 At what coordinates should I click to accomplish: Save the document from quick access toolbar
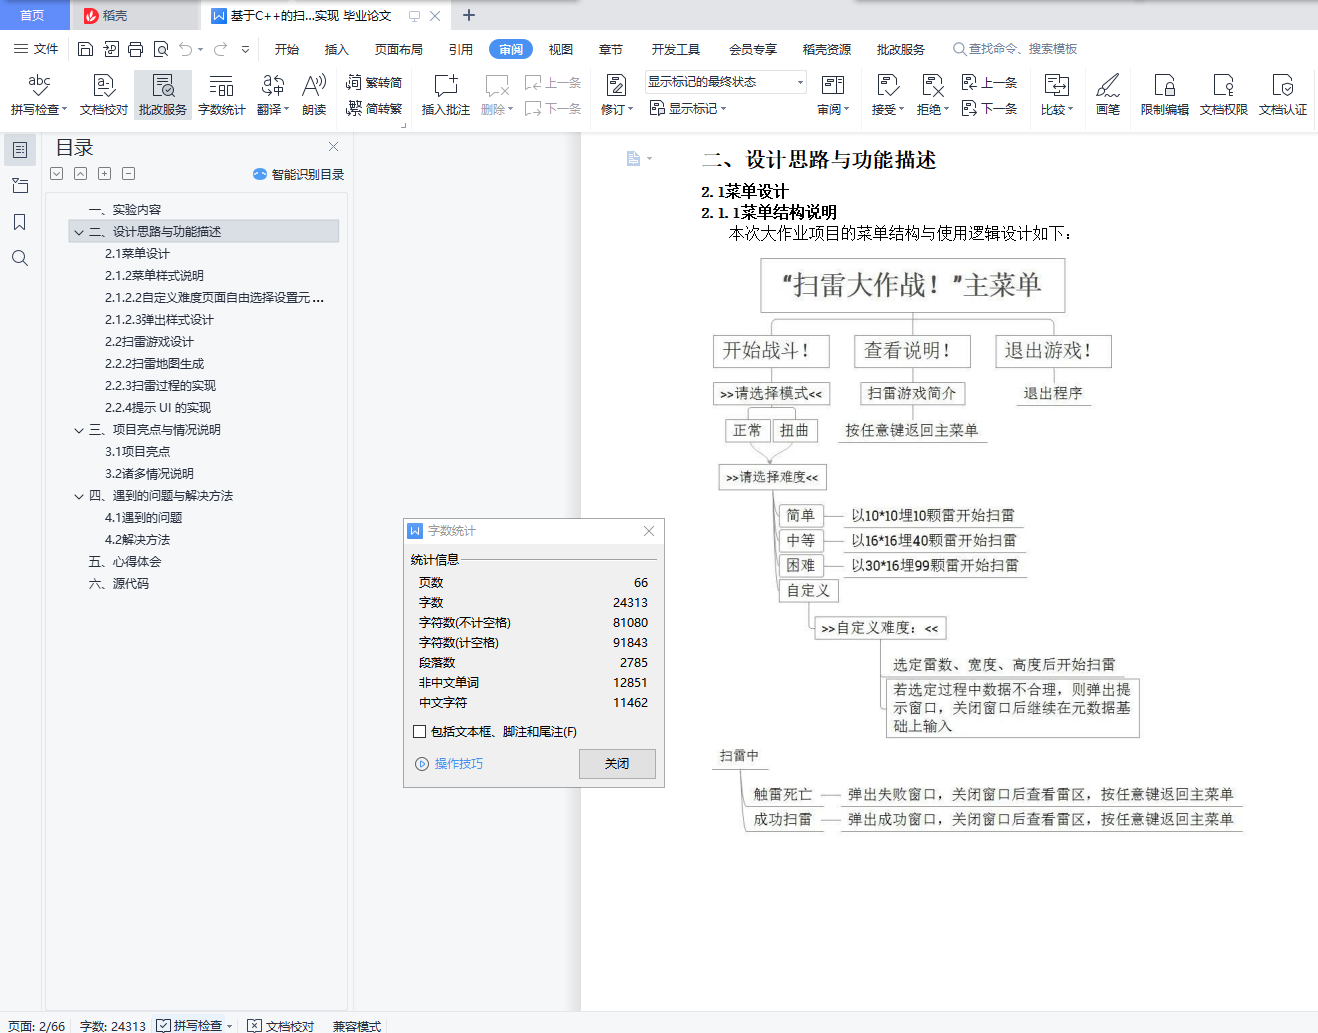[x=85, y=49]
